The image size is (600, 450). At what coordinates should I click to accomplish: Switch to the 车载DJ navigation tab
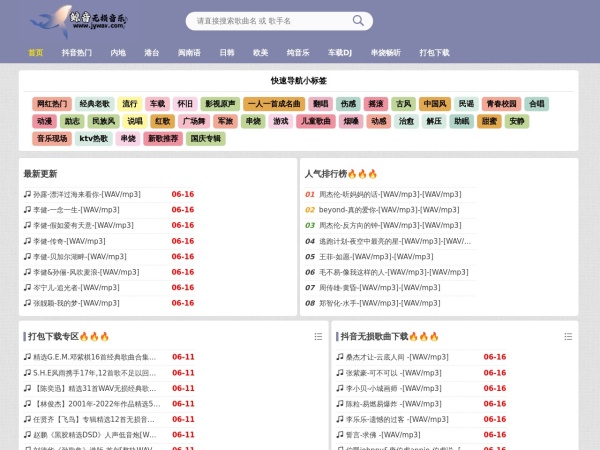(340, 52)
